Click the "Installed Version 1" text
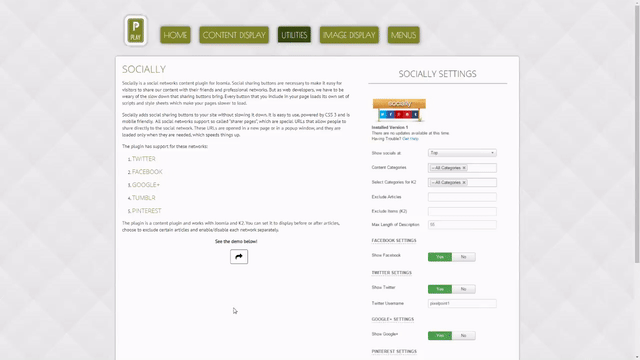640x360 pixels. pyautogui.click(x=389, y=127)
